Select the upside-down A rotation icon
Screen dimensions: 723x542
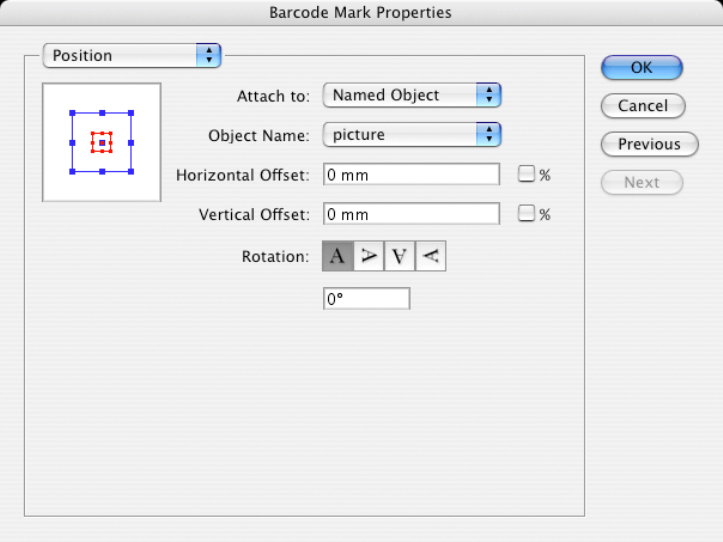[400, 257]
